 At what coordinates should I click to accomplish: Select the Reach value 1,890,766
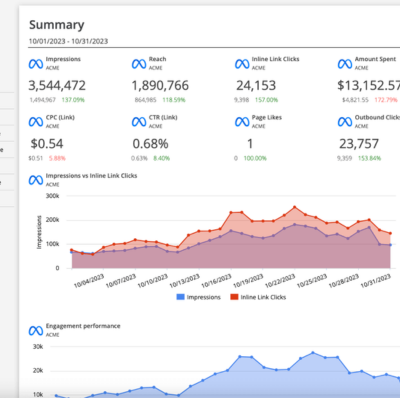pyautogui.click(x=160, y=86)
